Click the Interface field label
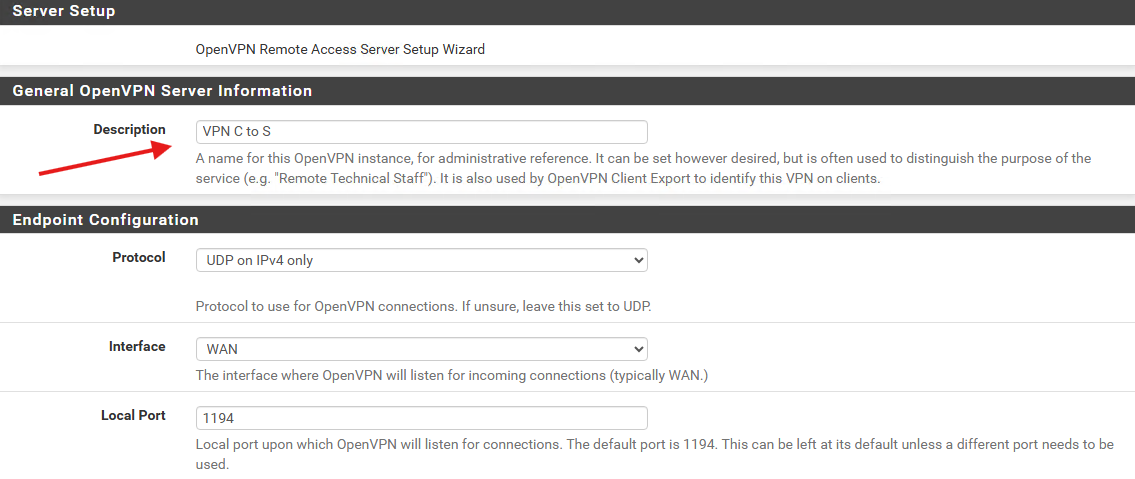This screenshot has height=479, width=1135. pyautogui.click(x=137, y=347)
